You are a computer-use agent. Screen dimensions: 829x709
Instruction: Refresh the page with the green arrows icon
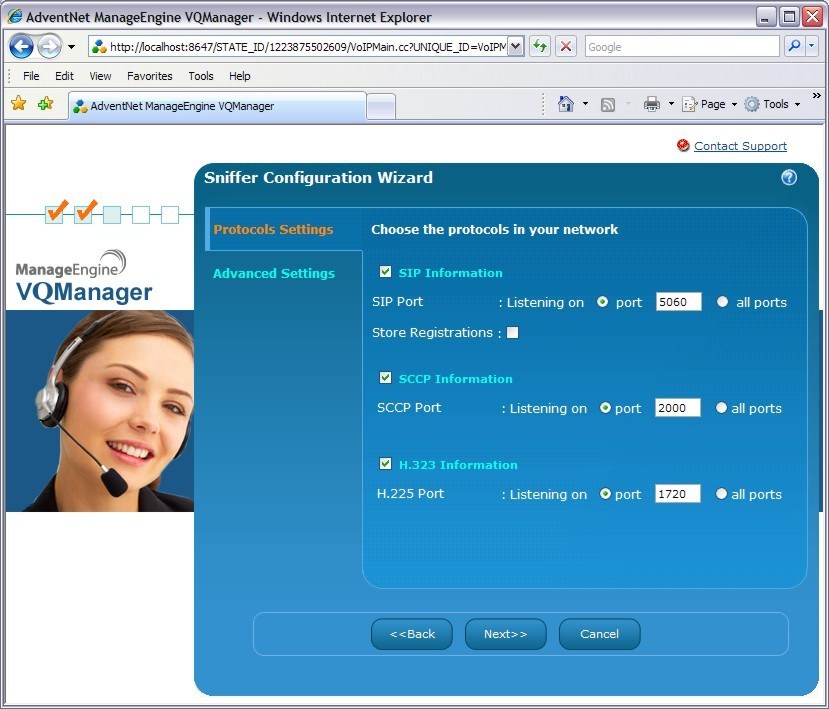pyautogui.click(x=540, y=47)
